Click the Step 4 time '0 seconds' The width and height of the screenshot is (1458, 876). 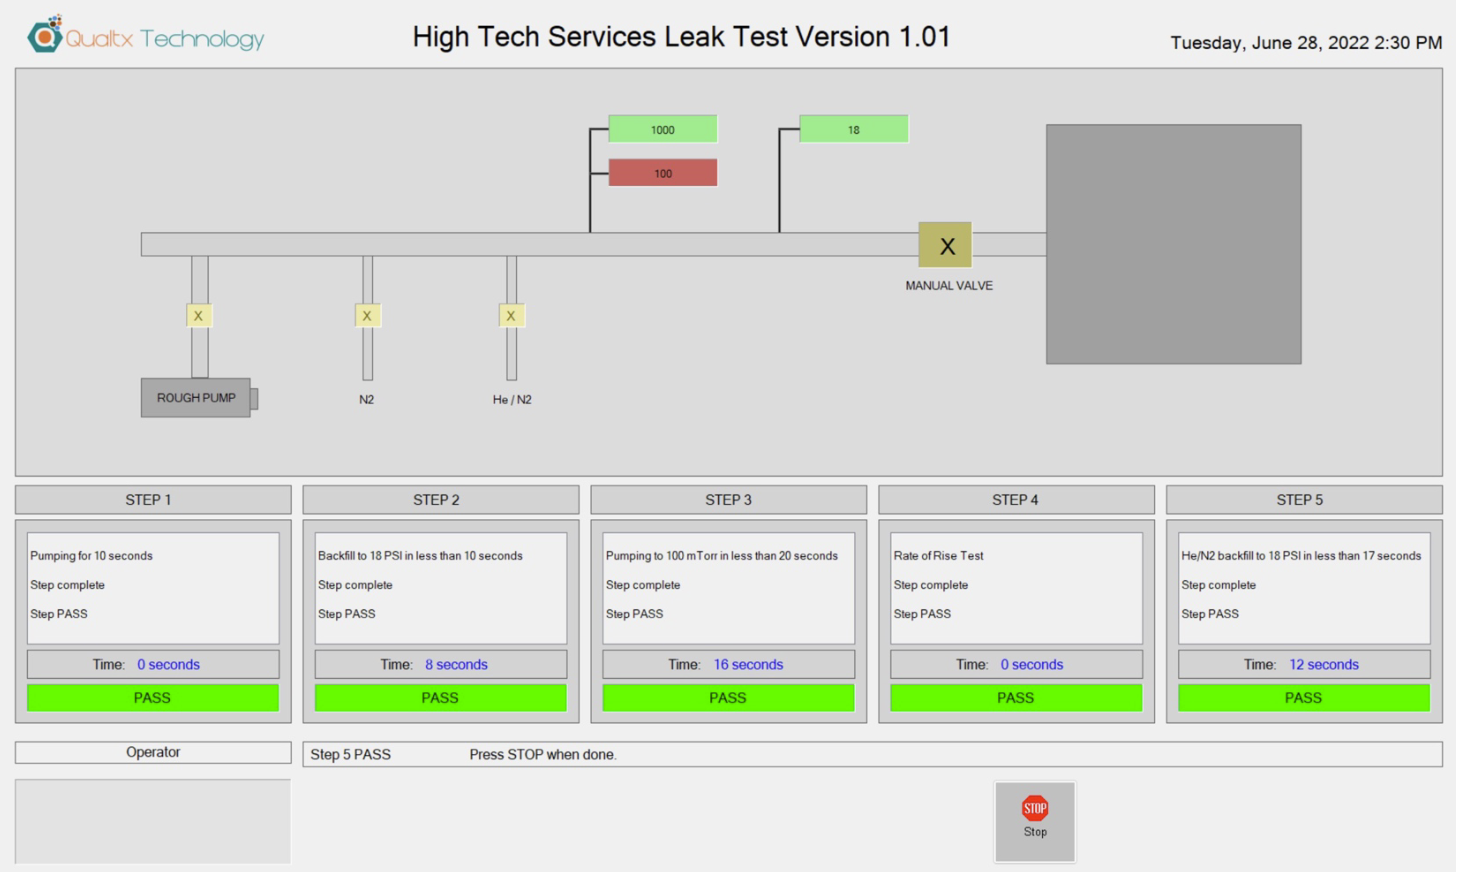[x=1031, y=665]
